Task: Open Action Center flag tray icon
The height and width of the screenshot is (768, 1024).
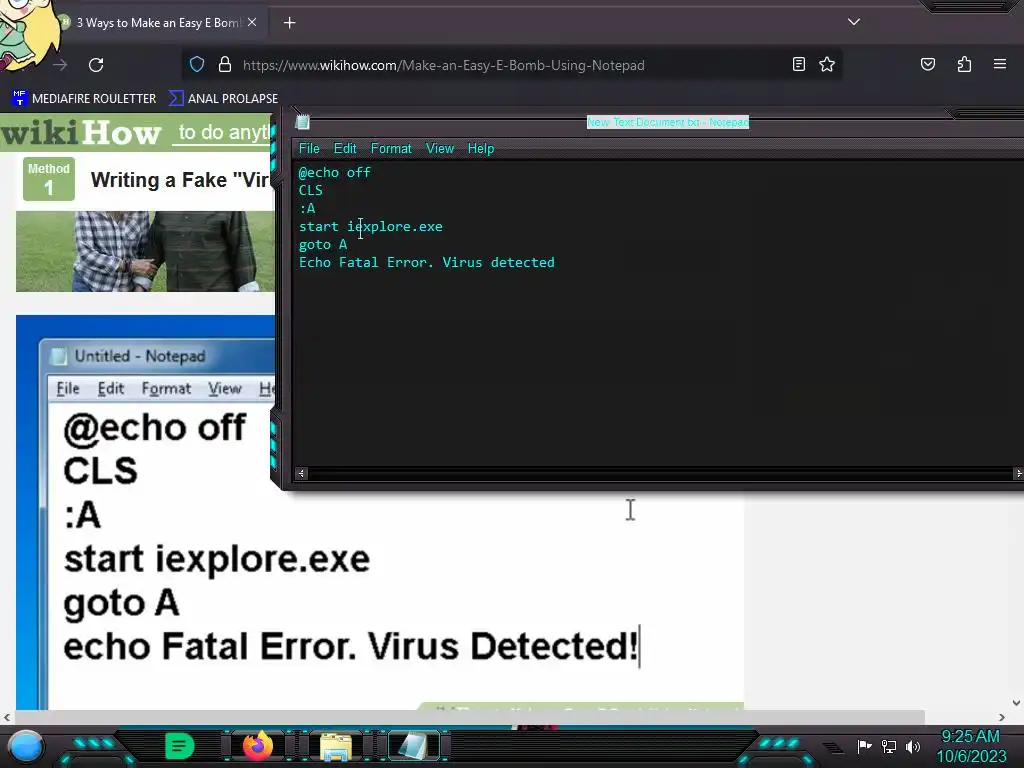Action: (x=864, y=746)
